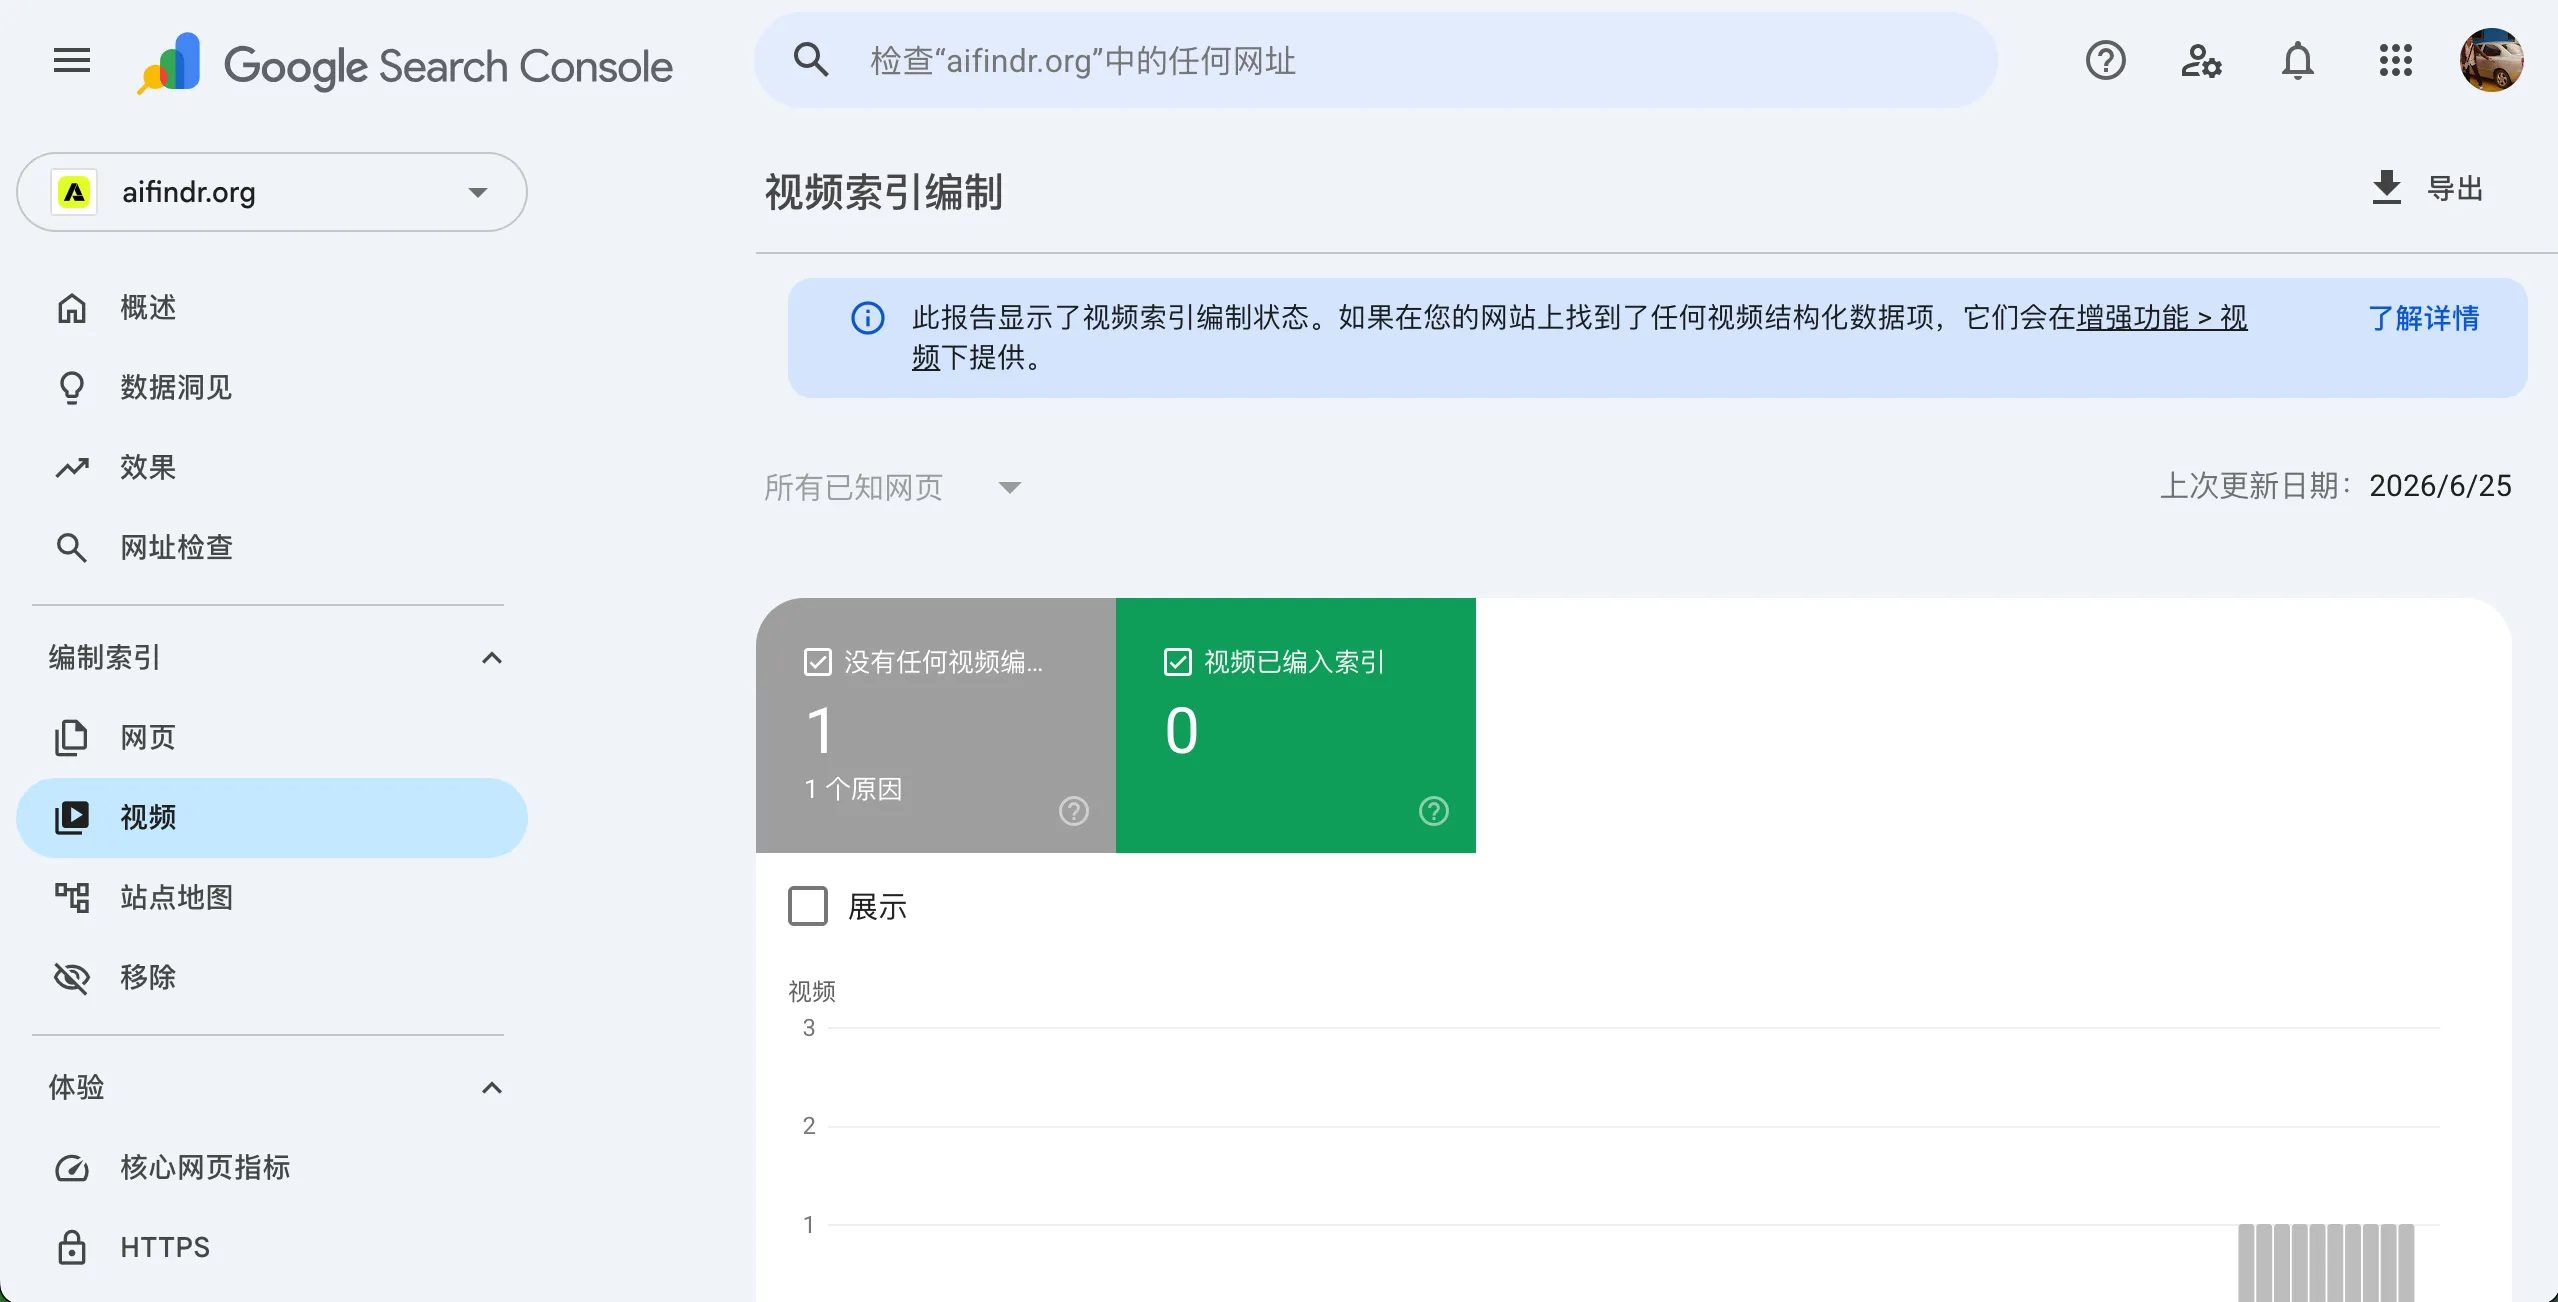Viewport: 2558px width, 1302px height.
Task: Toggle the 视频已编入索引 checkbox
Action: click(1177, 662)
